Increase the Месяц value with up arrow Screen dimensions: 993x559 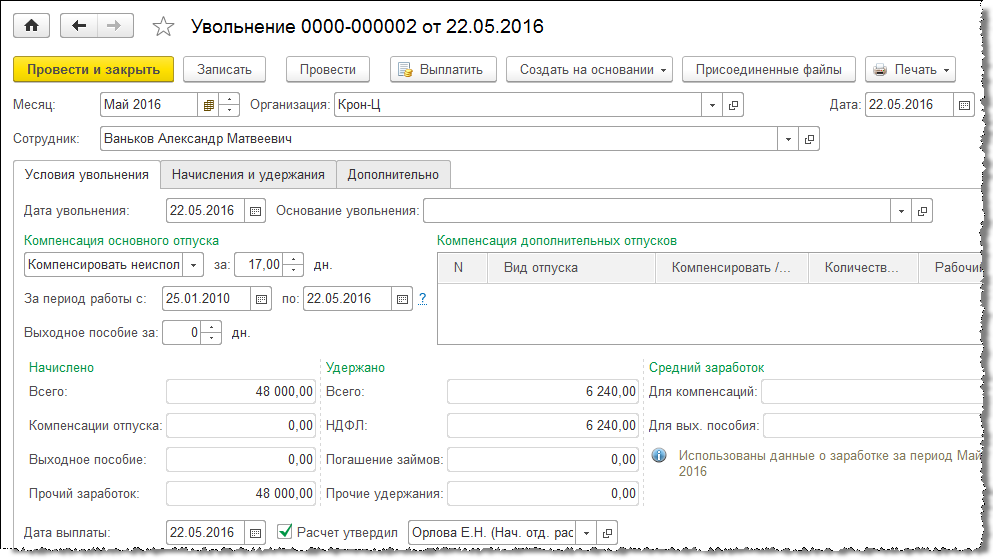click(x=229, y=99)
